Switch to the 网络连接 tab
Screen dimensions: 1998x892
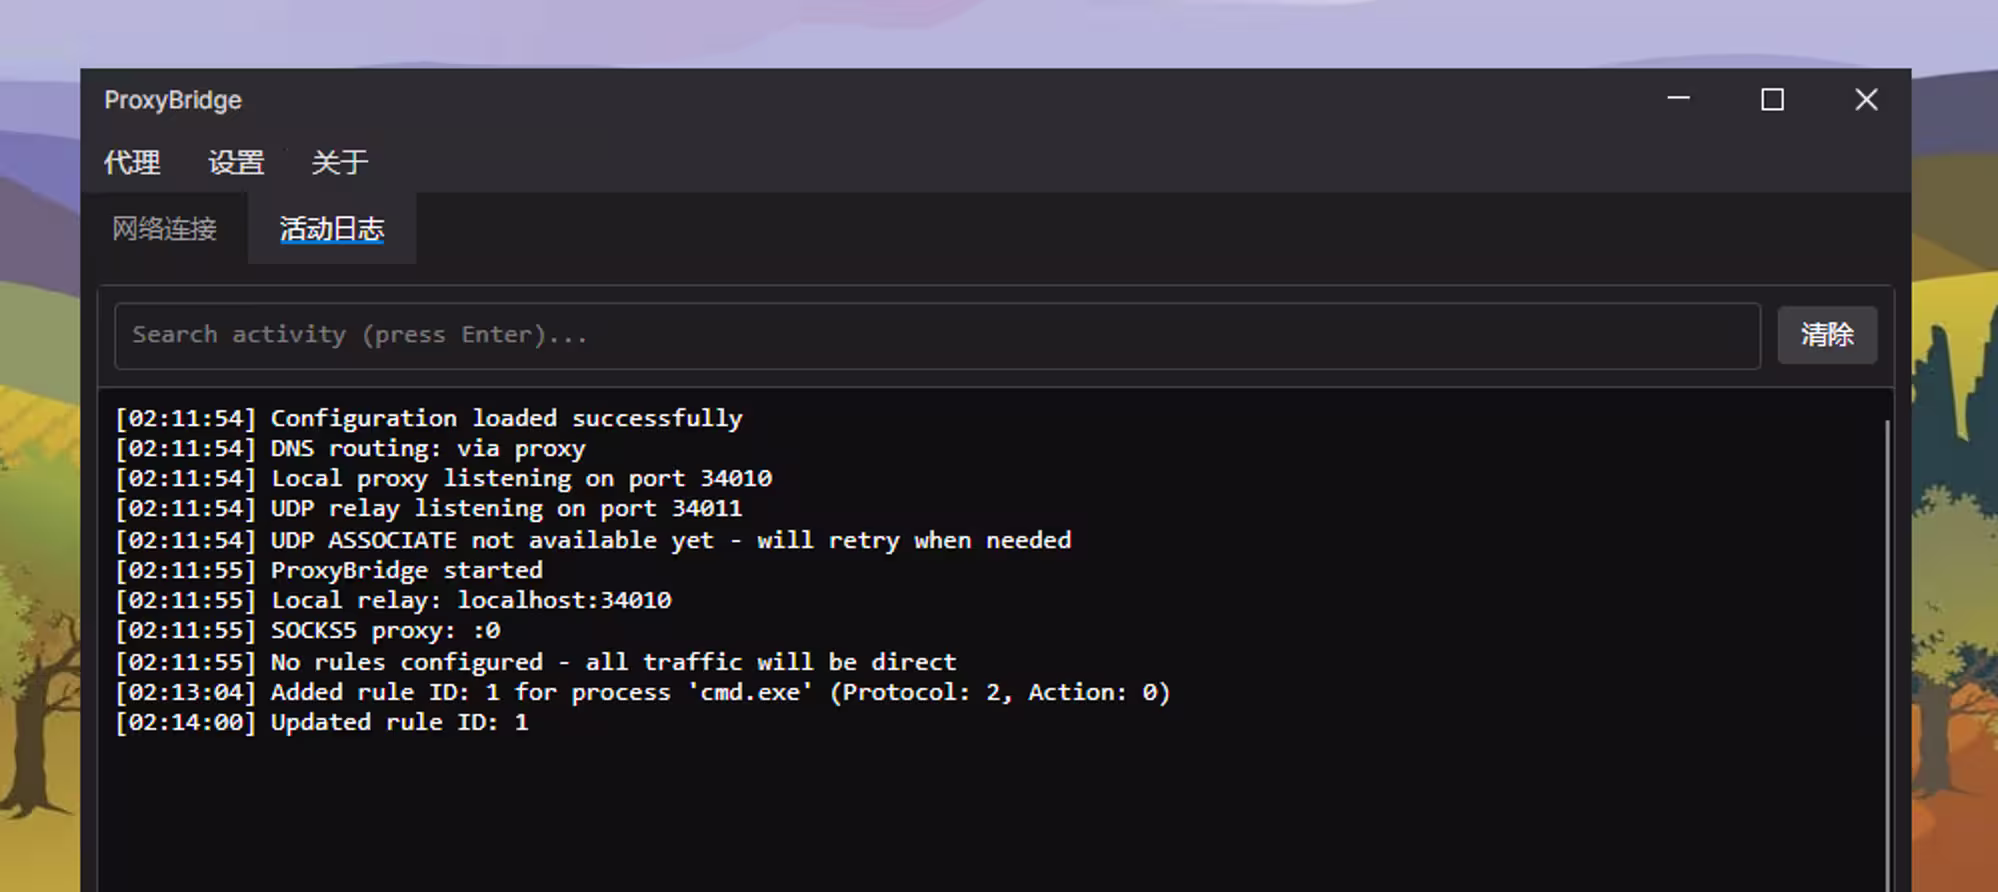165,229
